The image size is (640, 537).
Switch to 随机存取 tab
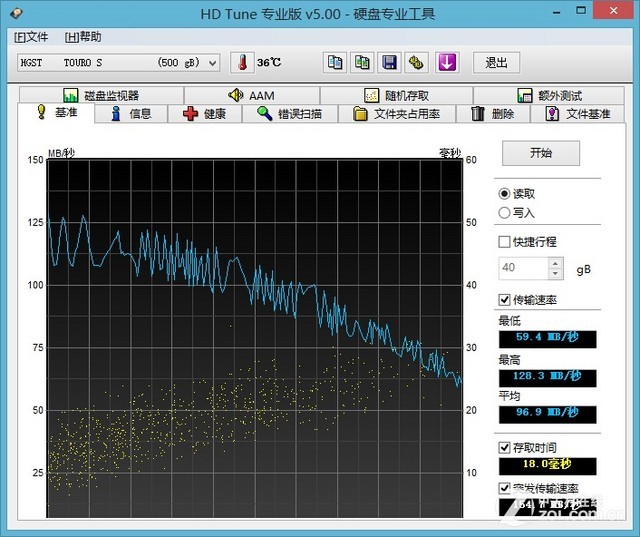(x=396, y=95)
